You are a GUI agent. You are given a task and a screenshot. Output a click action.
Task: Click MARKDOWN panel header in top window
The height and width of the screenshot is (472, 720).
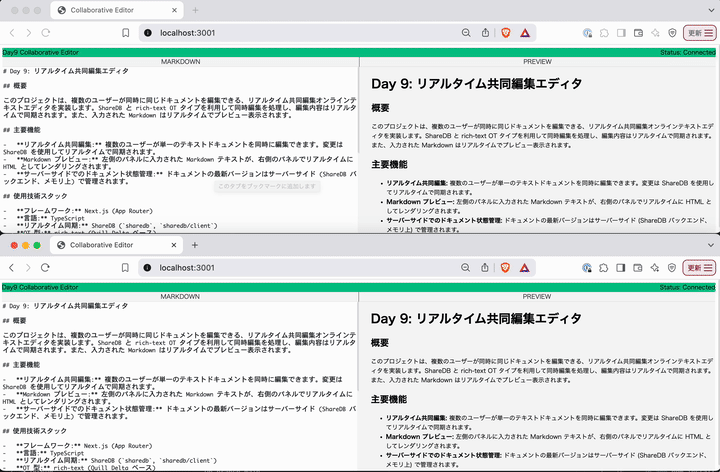180,62
